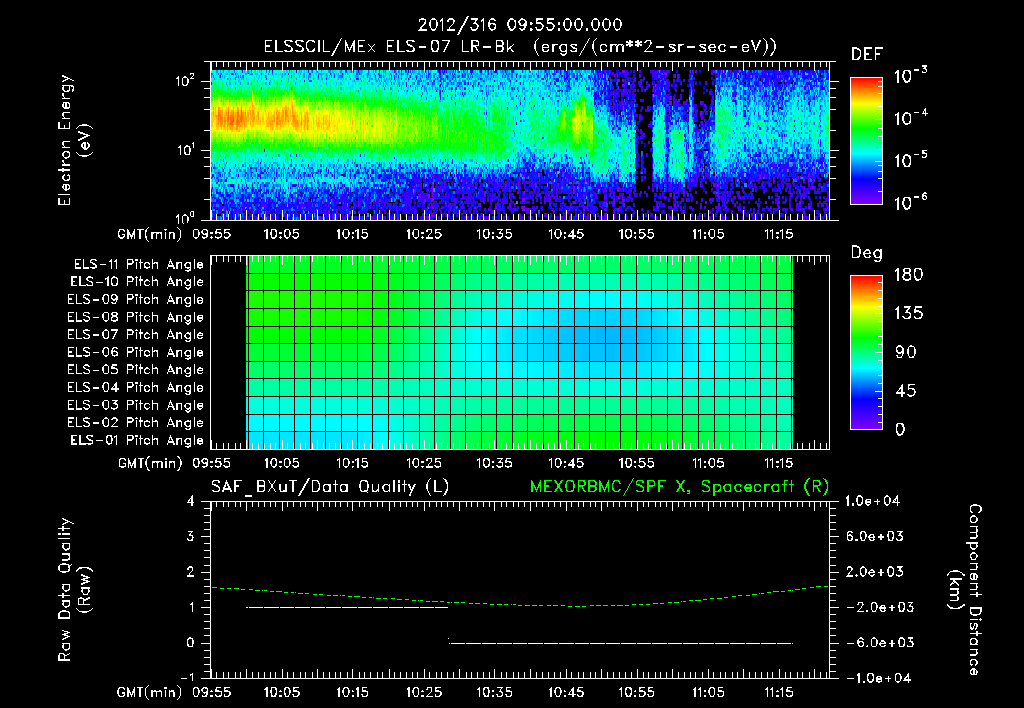
Task: Select the ELS-09 Pitch Angle row label
Action: (135, 300)
